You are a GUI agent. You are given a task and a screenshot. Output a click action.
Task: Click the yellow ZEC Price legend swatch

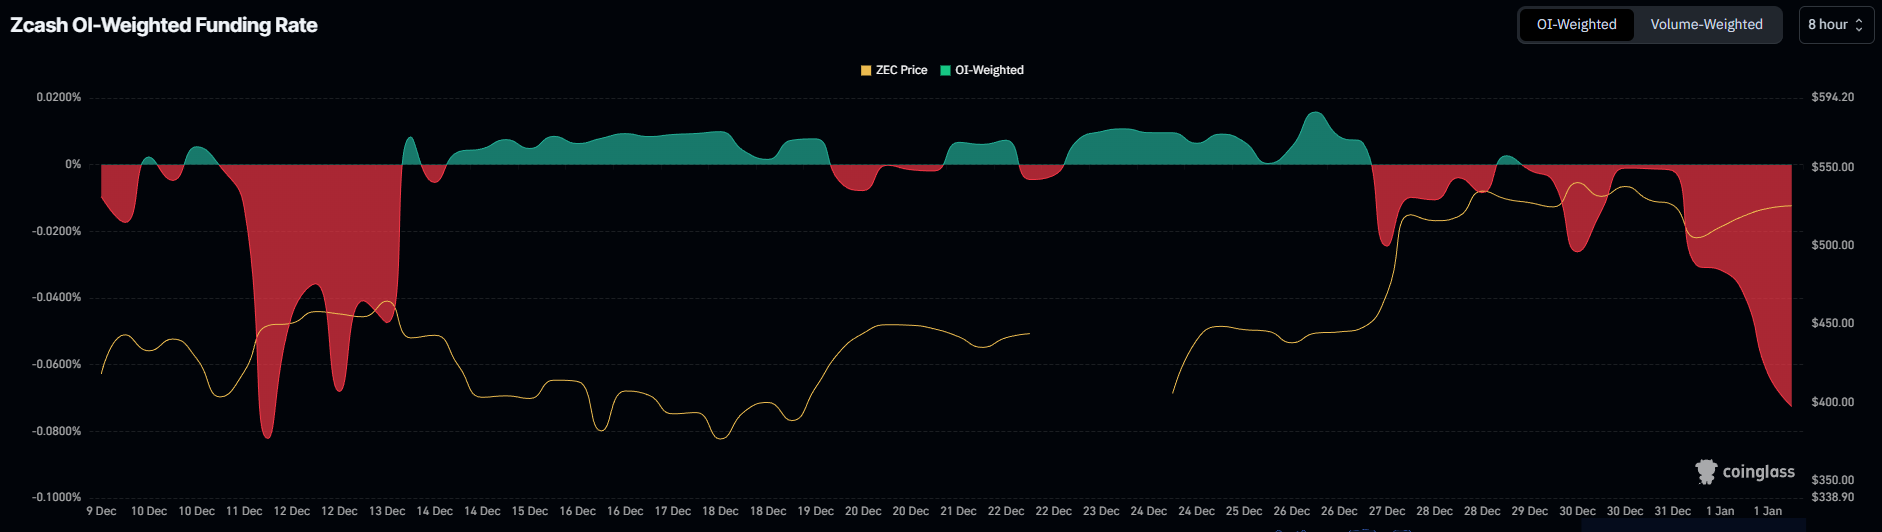click(866, 70)
